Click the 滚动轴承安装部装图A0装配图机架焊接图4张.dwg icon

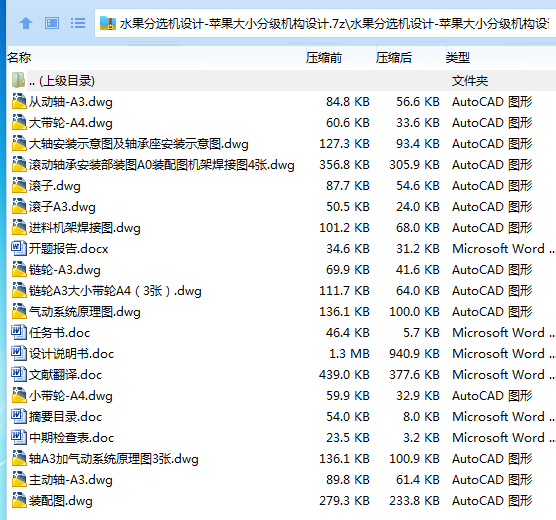(19, 164)
